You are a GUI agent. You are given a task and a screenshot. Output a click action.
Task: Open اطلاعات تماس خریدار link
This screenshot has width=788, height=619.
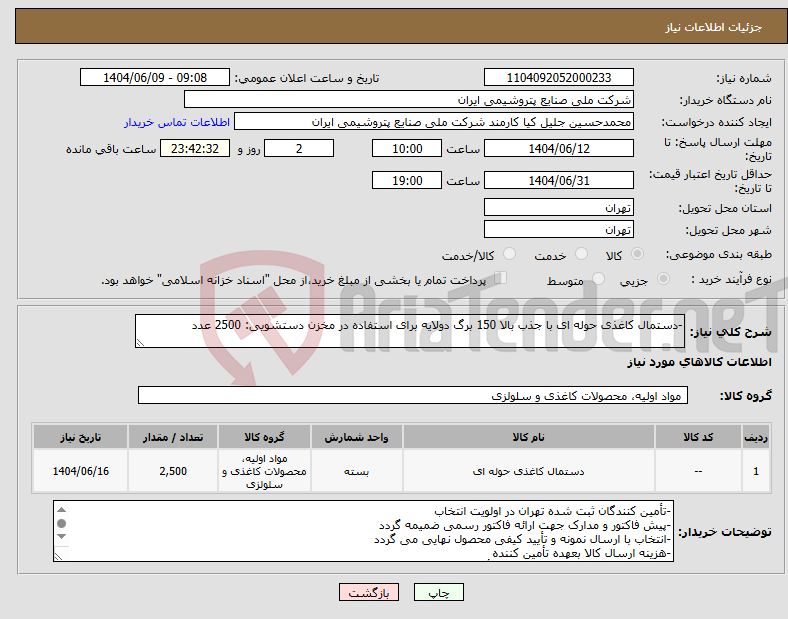coord(177,122)
